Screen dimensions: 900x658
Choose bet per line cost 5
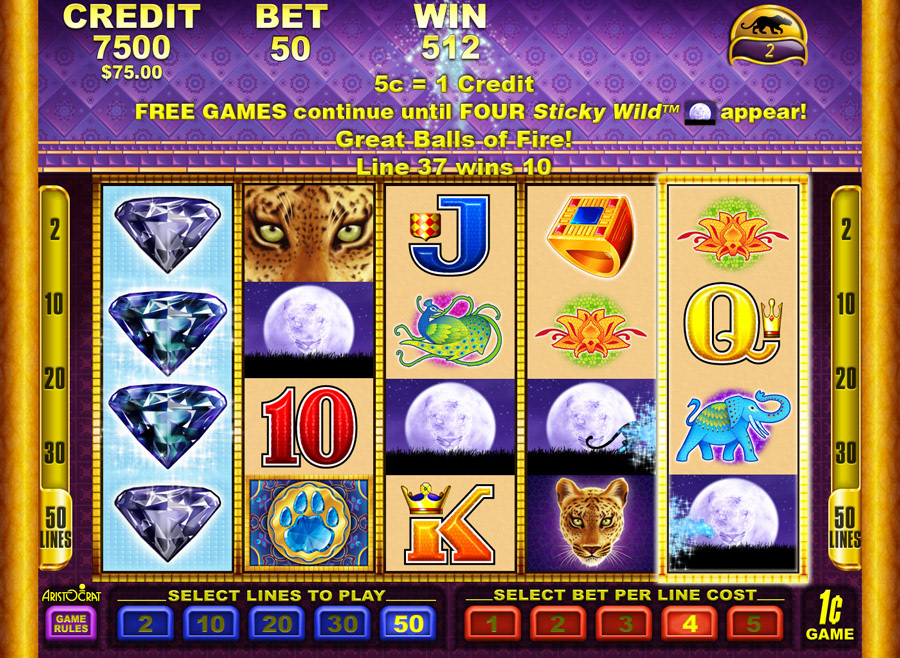[755, 624]
